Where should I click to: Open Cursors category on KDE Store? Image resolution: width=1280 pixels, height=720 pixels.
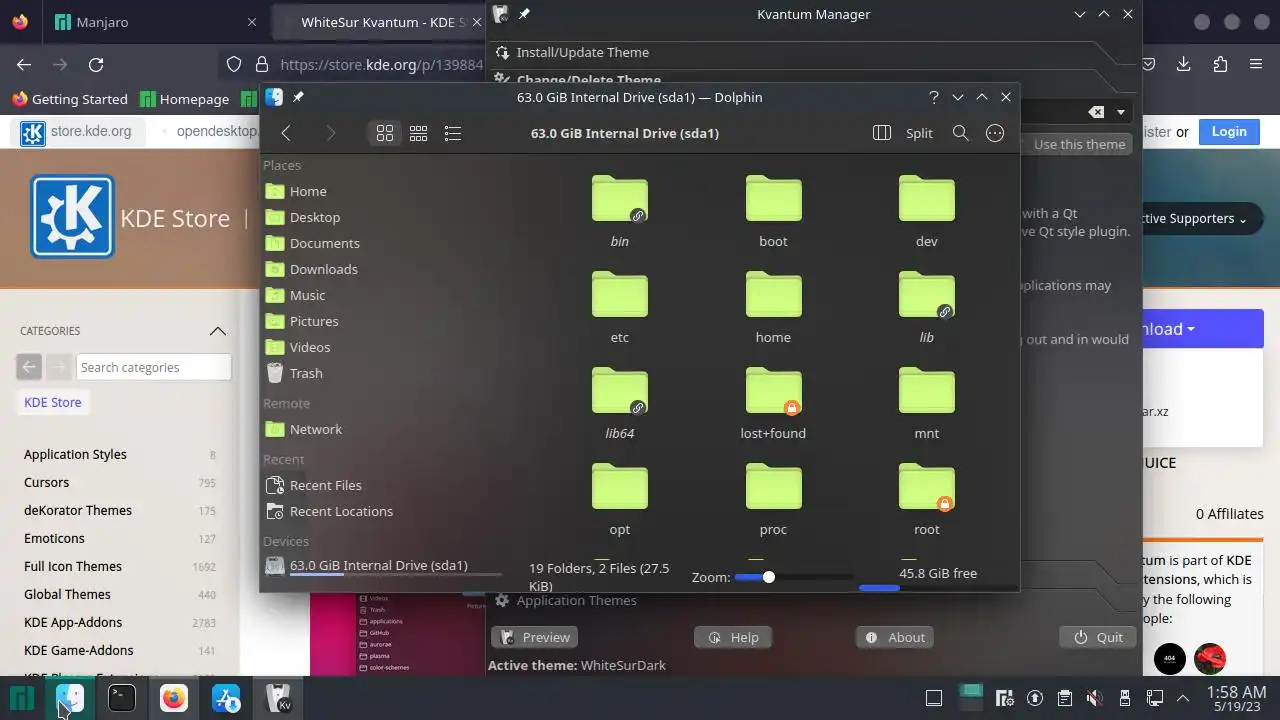(46, 482)
